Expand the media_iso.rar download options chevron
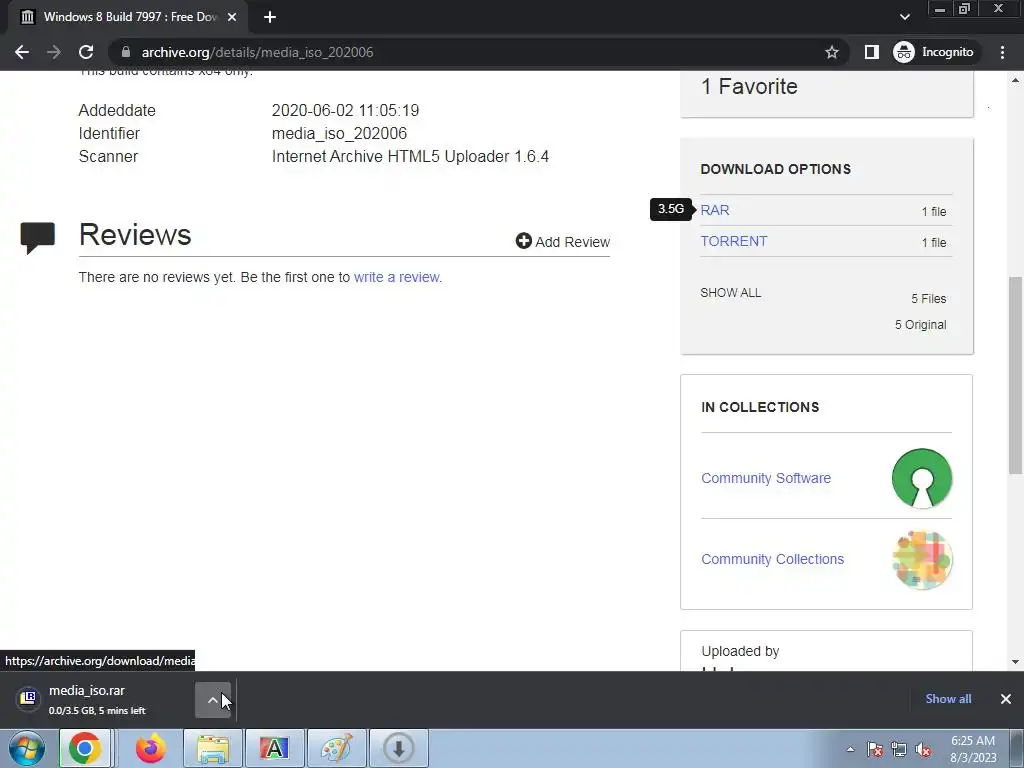 coord(213,700)
